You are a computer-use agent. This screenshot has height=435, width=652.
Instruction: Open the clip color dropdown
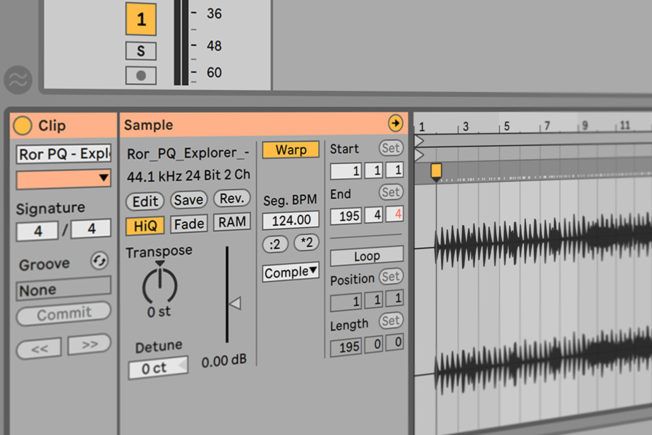click(x=64, y=179)
